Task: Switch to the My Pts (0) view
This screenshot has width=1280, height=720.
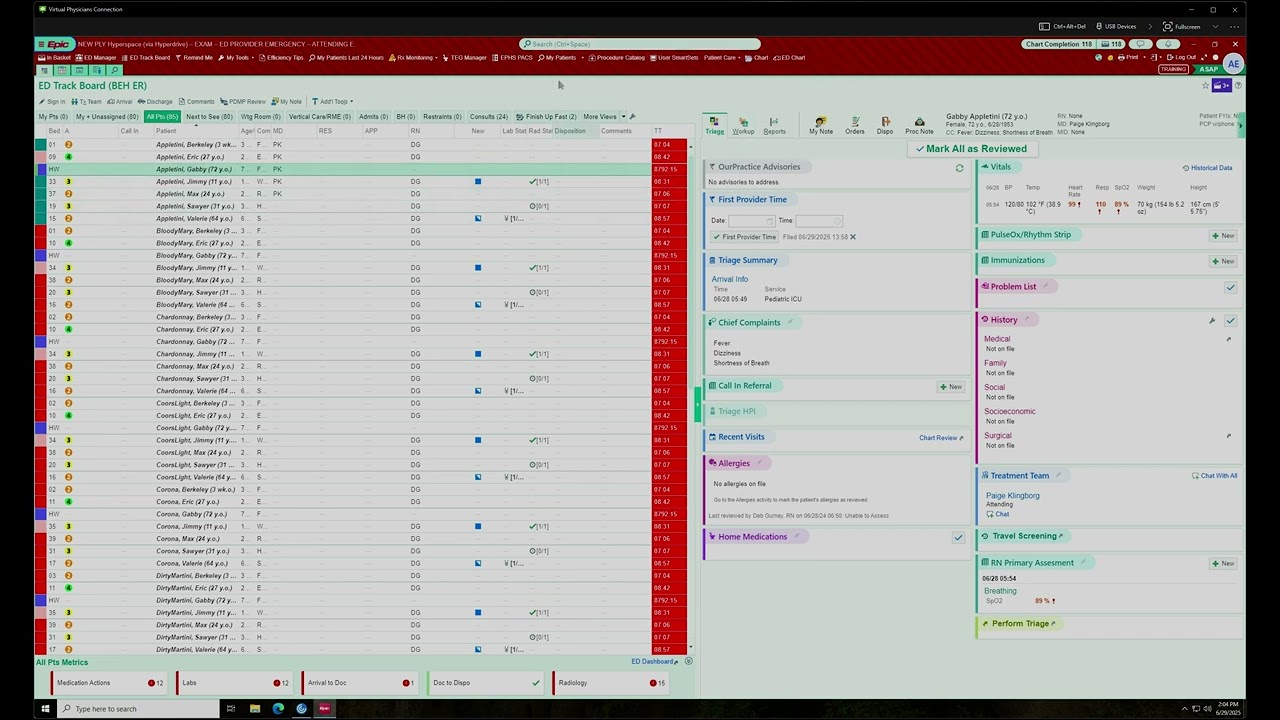Action: (52, 117)
